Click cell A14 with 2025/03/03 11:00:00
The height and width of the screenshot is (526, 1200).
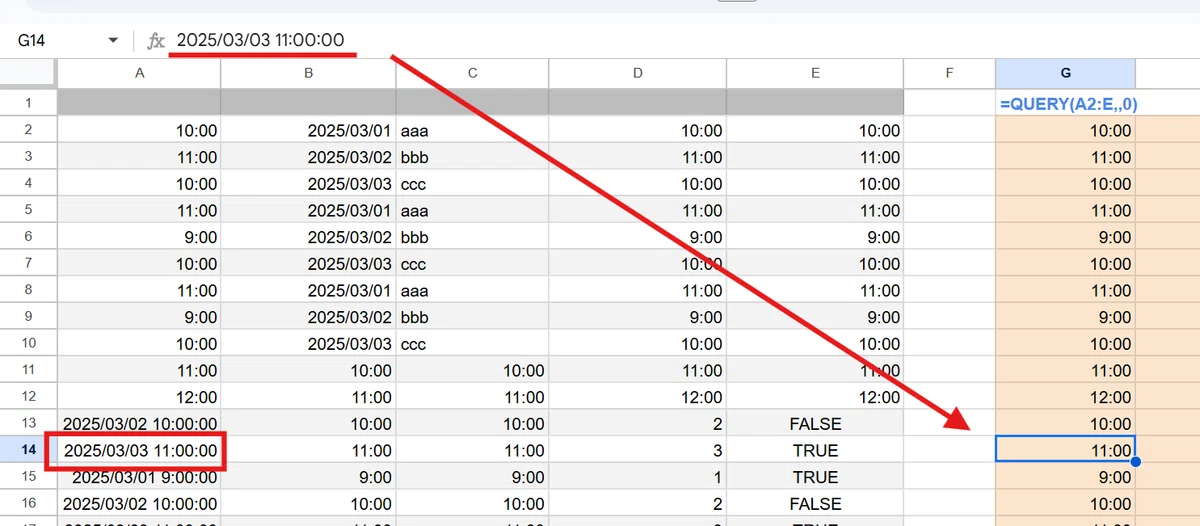tap(139, 450)
